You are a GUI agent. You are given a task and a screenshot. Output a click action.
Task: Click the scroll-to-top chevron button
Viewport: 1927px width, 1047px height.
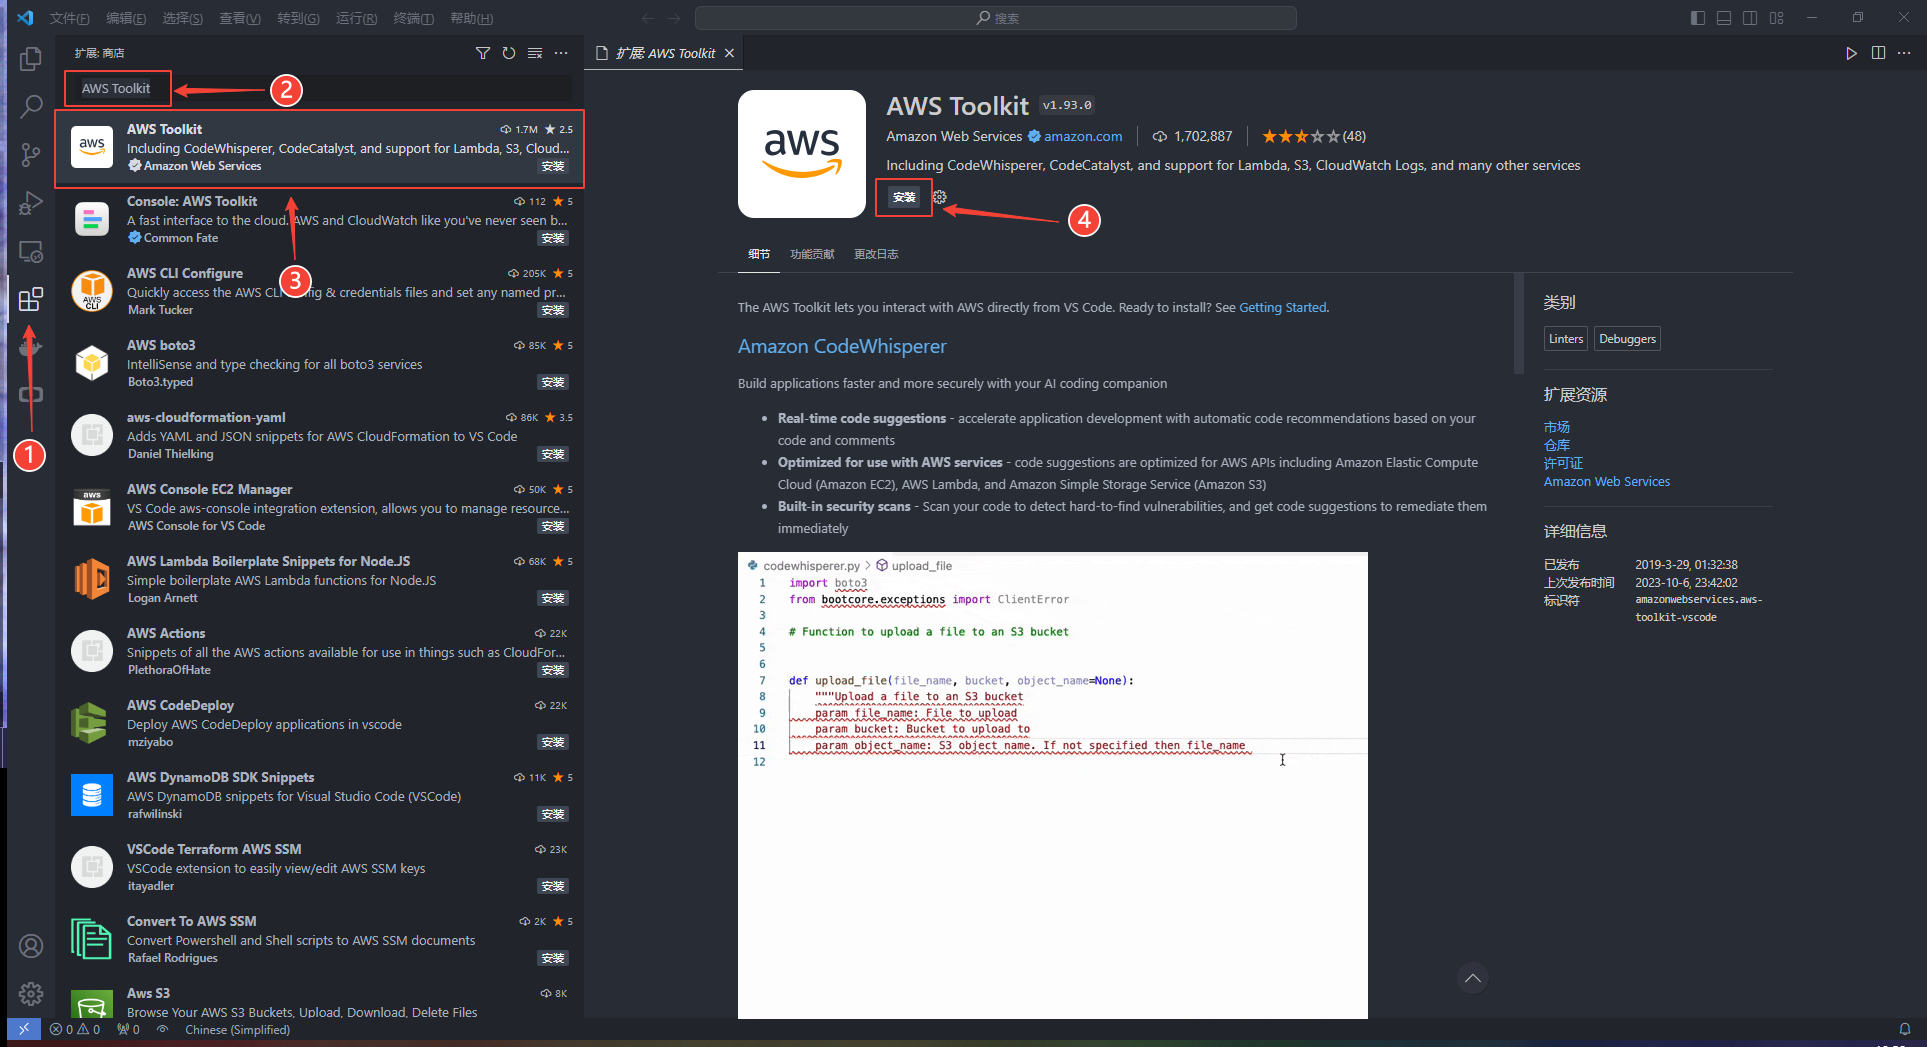1472,978
